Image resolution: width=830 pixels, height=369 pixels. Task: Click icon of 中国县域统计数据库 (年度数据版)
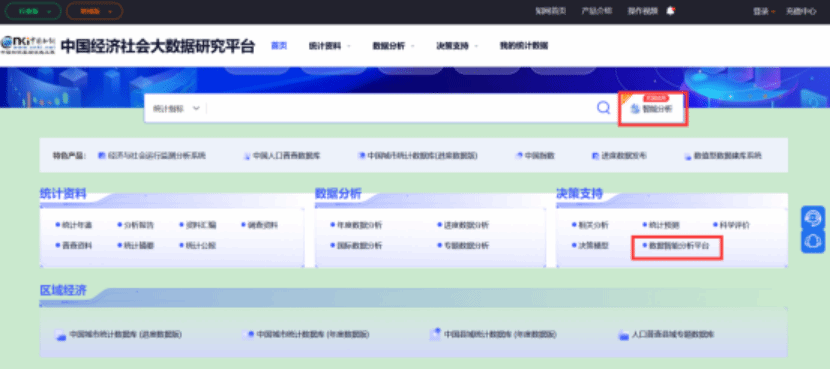click(x=435, y=334)
